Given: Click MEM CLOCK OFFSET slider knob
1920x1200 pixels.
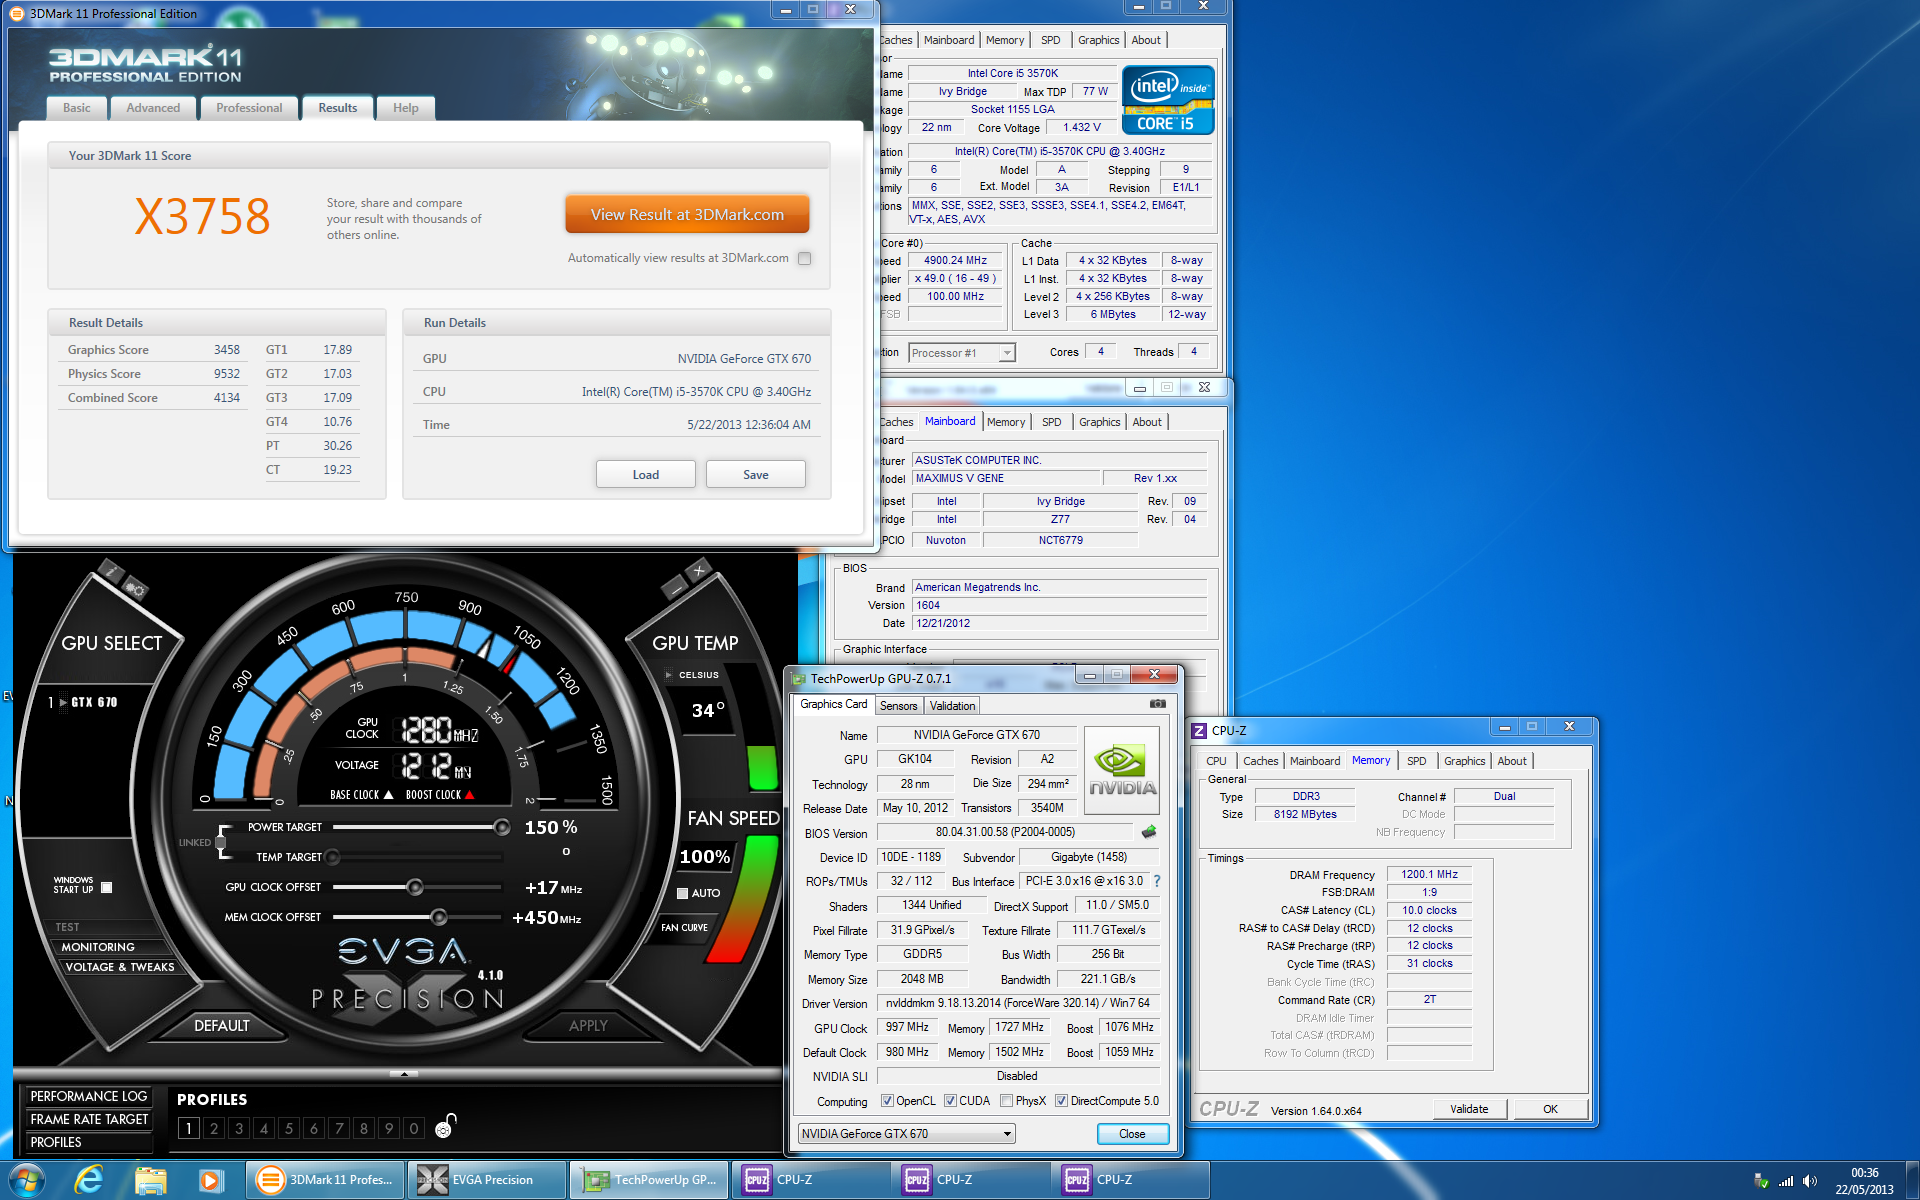Looking at the screenshot, I should pos(438,917).
